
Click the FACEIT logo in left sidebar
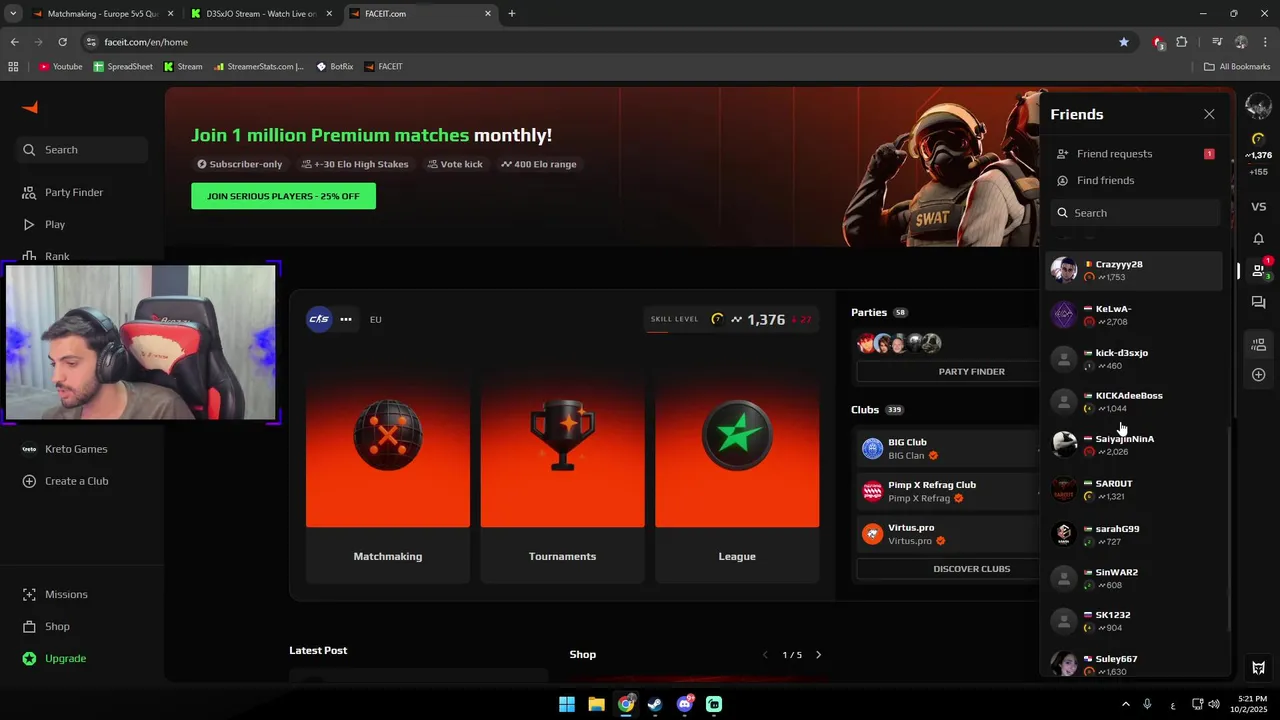[x=30, y=107]
